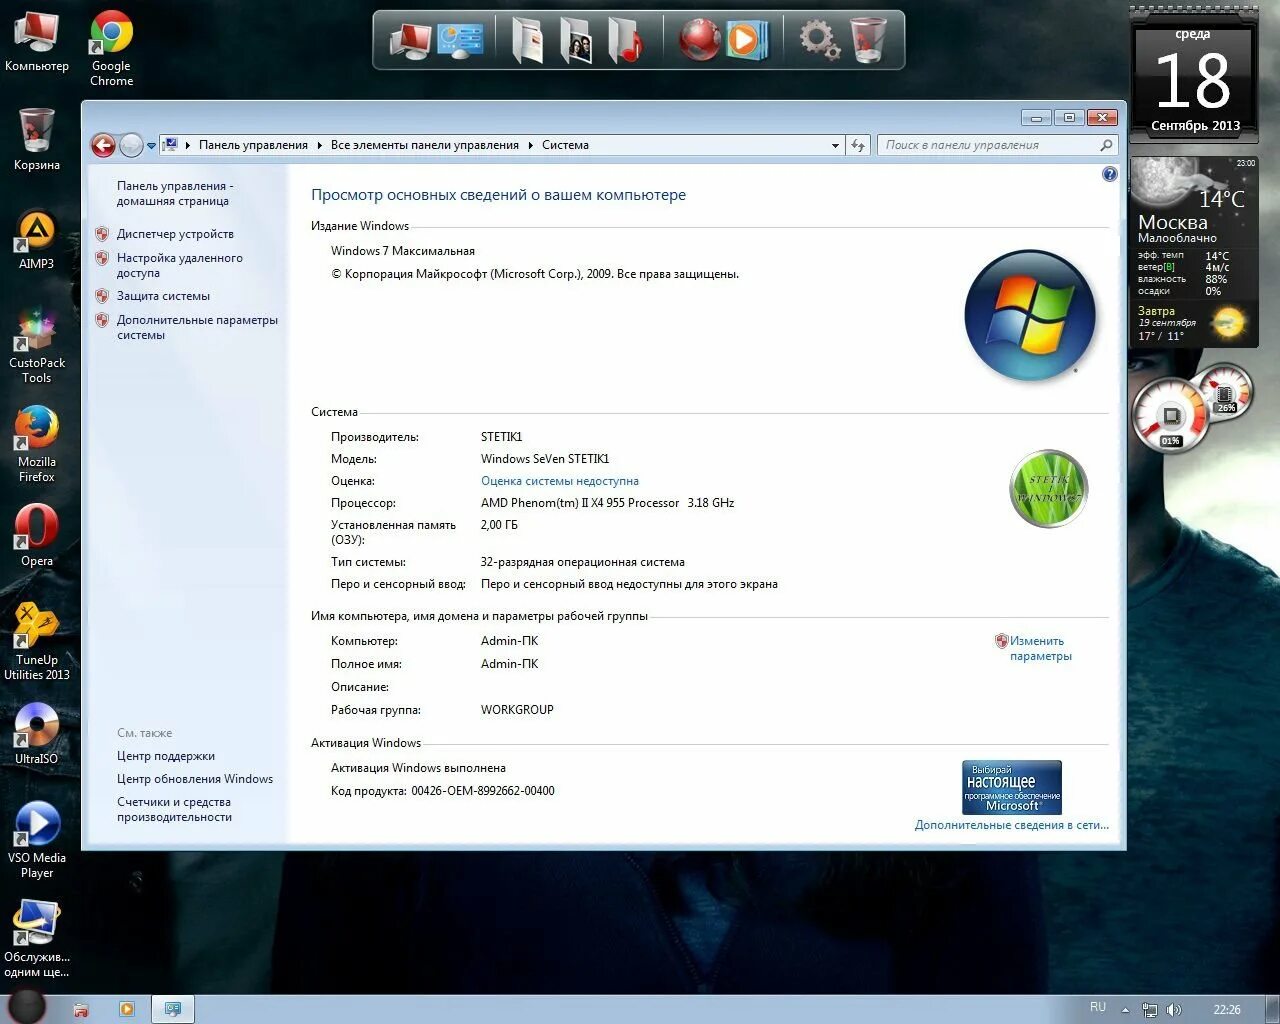Open the red folder taskbar pinned icon
Image resolution: width=1280 pixels, height=1024 pixels.
81,1009
